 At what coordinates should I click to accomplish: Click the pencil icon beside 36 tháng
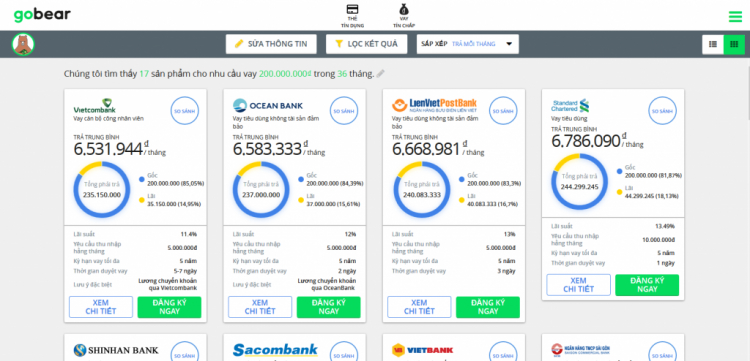click(380, 74)
